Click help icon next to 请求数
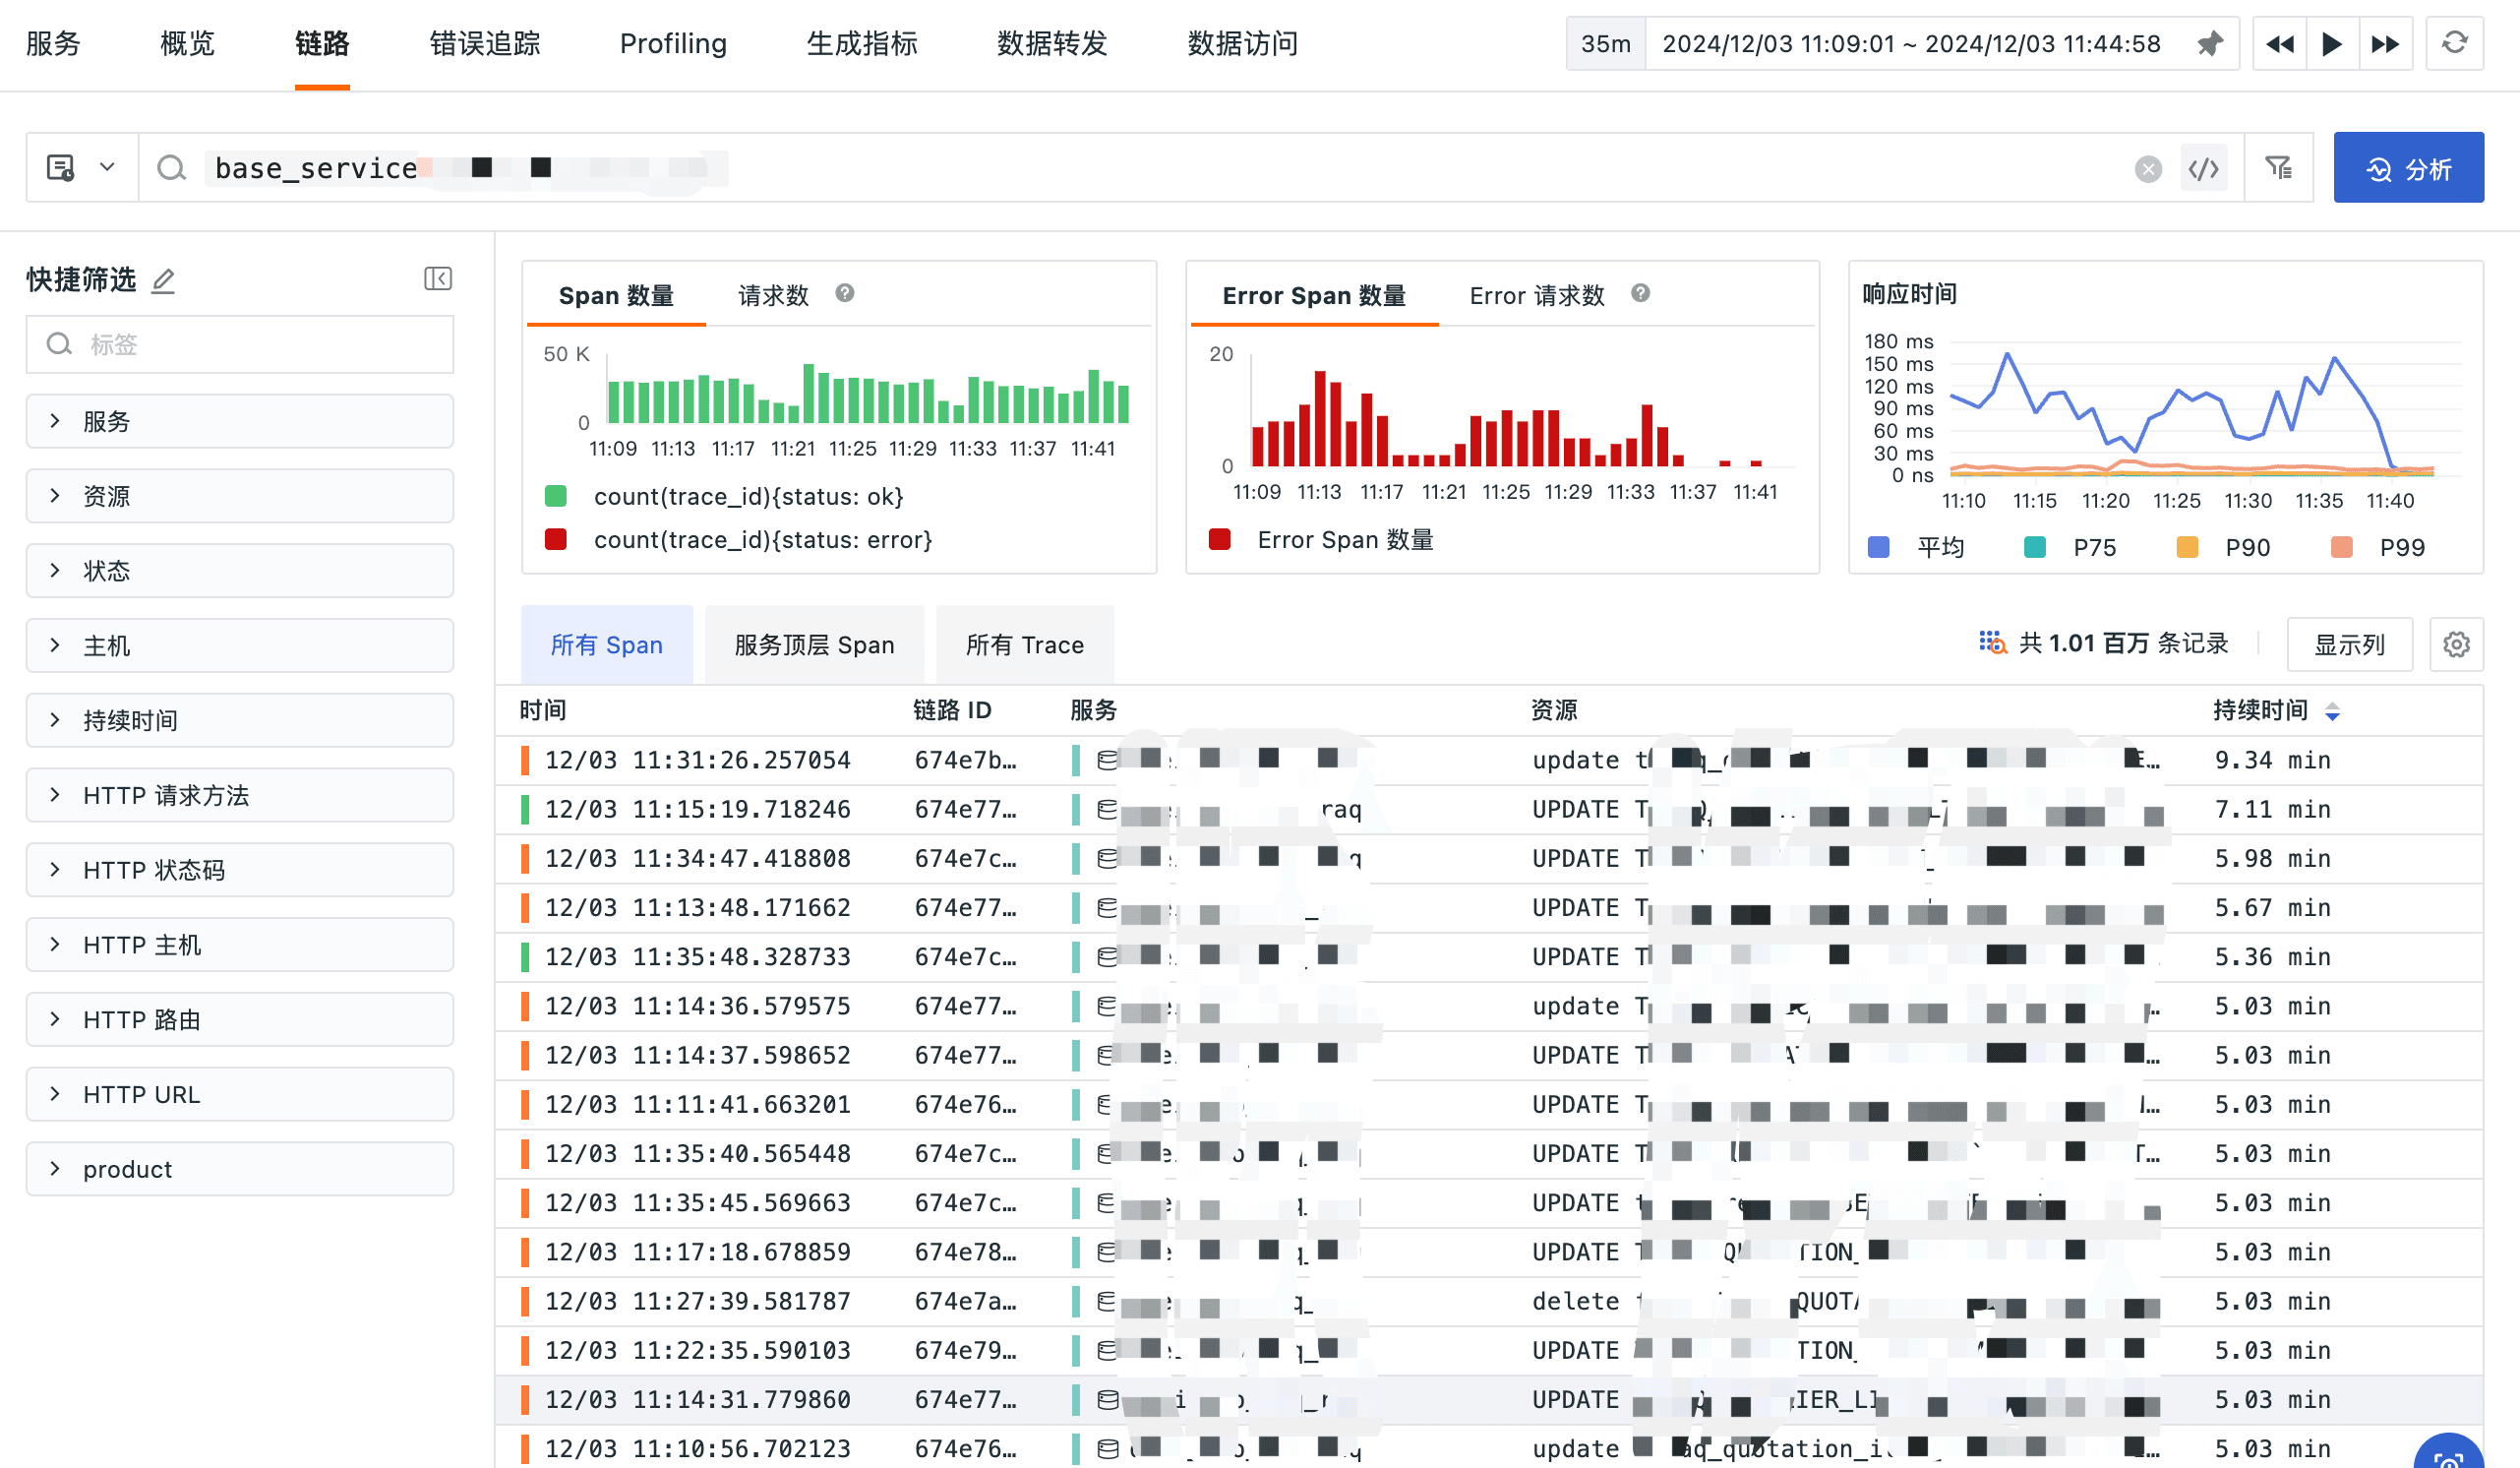 pyautogui.click(x=845, y=293)
